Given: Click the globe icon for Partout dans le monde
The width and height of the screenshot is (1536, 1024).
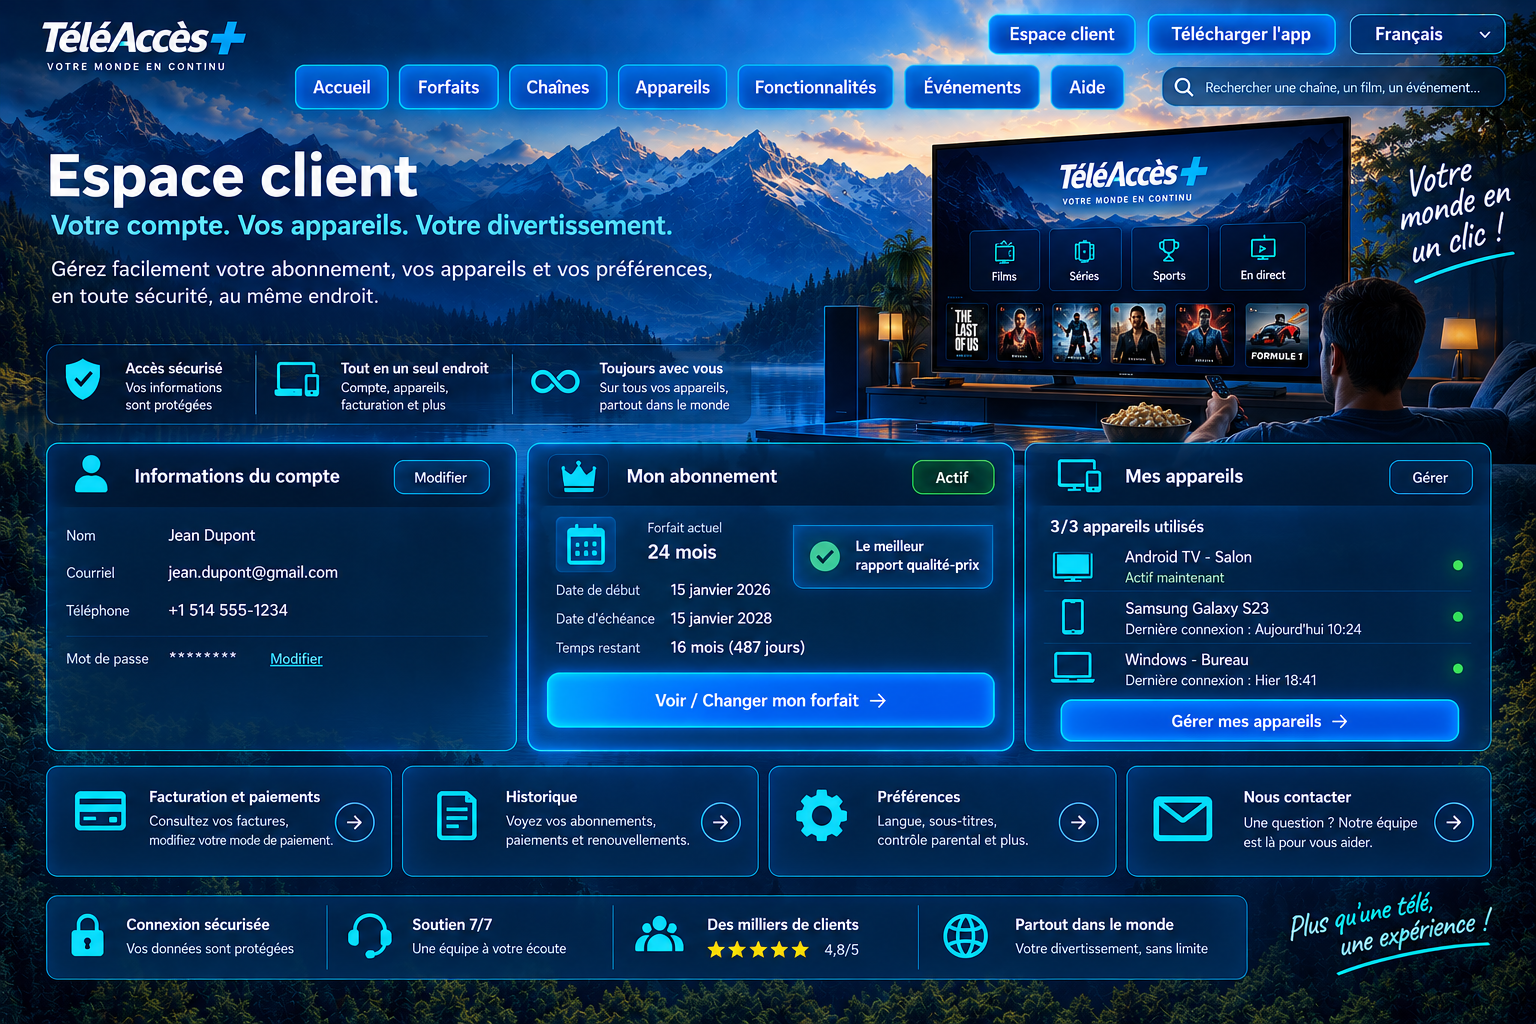Looking at the screenshot, I should [966, 936].
